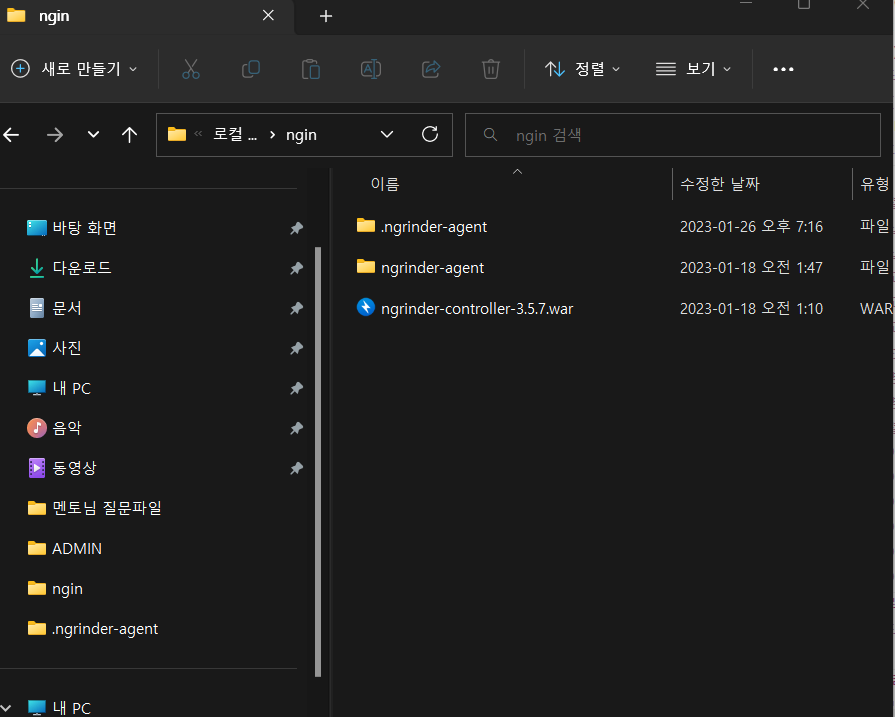The width and height of the screenshot is (895, 717).
Task: Sort by 이름 column header
Action: tap(385, 184)
